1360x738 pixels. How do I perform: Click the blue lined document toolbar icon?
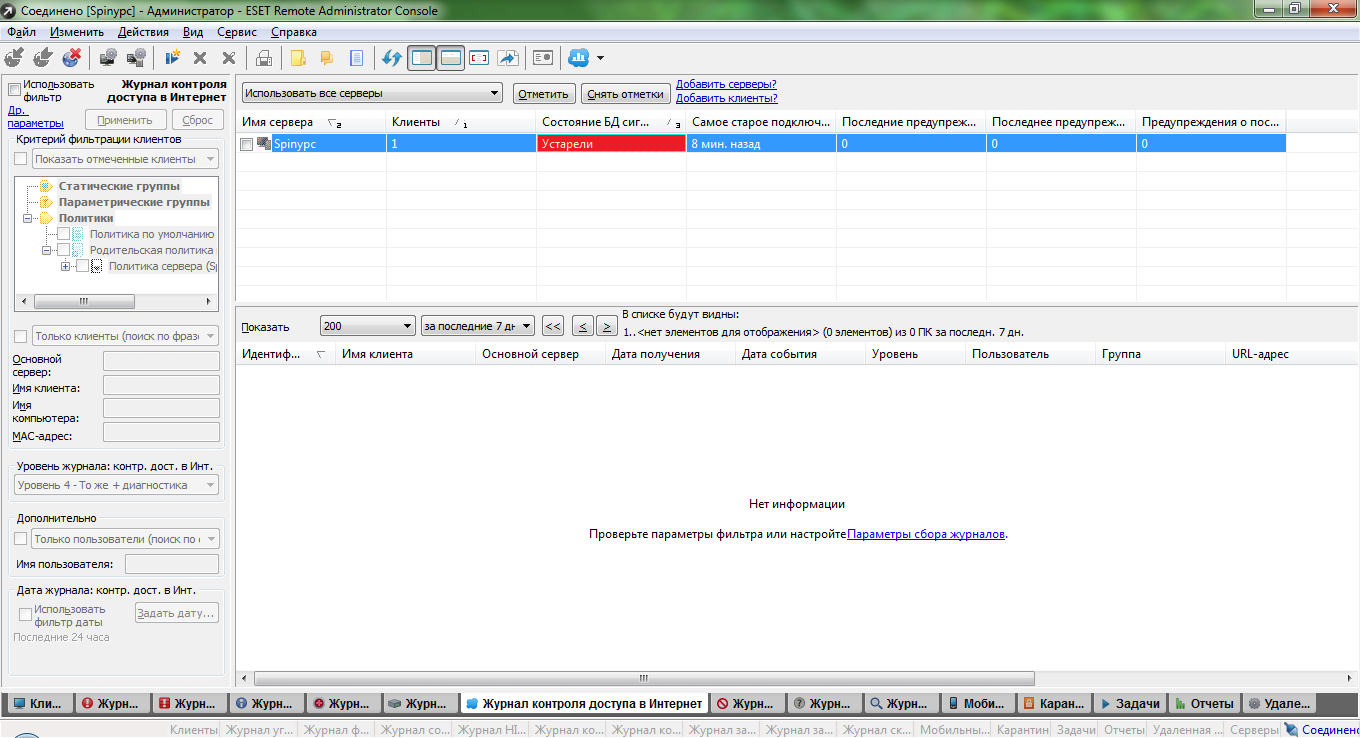(x=355, y=58)
